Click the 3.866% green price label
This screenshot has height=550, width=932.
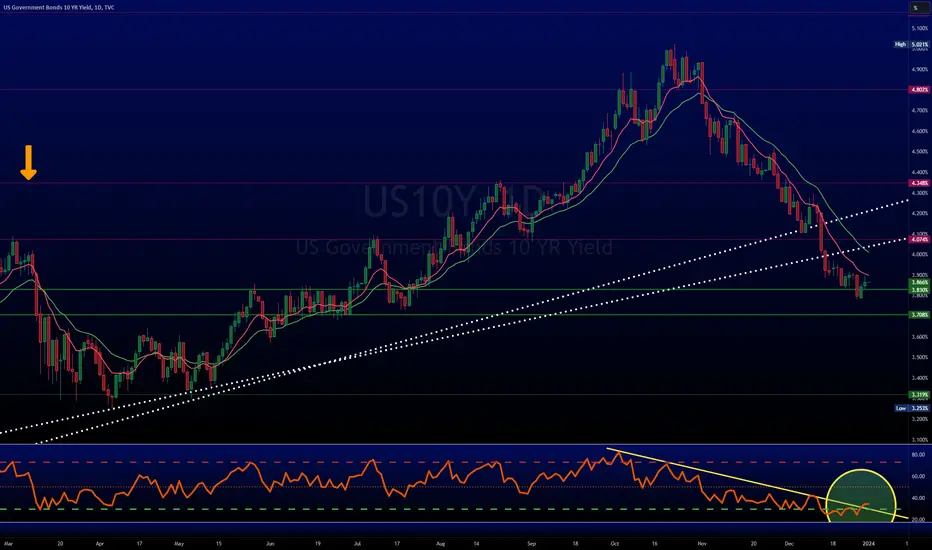919,282
